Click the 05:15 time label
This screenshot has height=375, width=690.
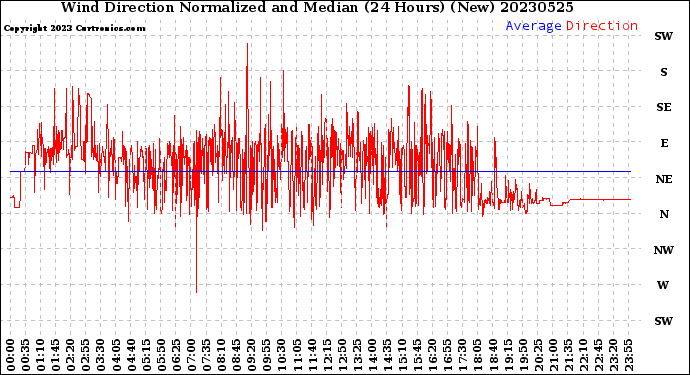coord(146,355)
